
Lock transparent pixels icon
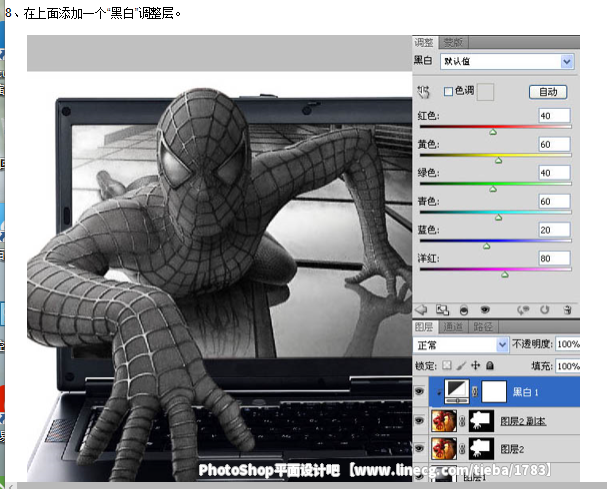click(447, 365)
